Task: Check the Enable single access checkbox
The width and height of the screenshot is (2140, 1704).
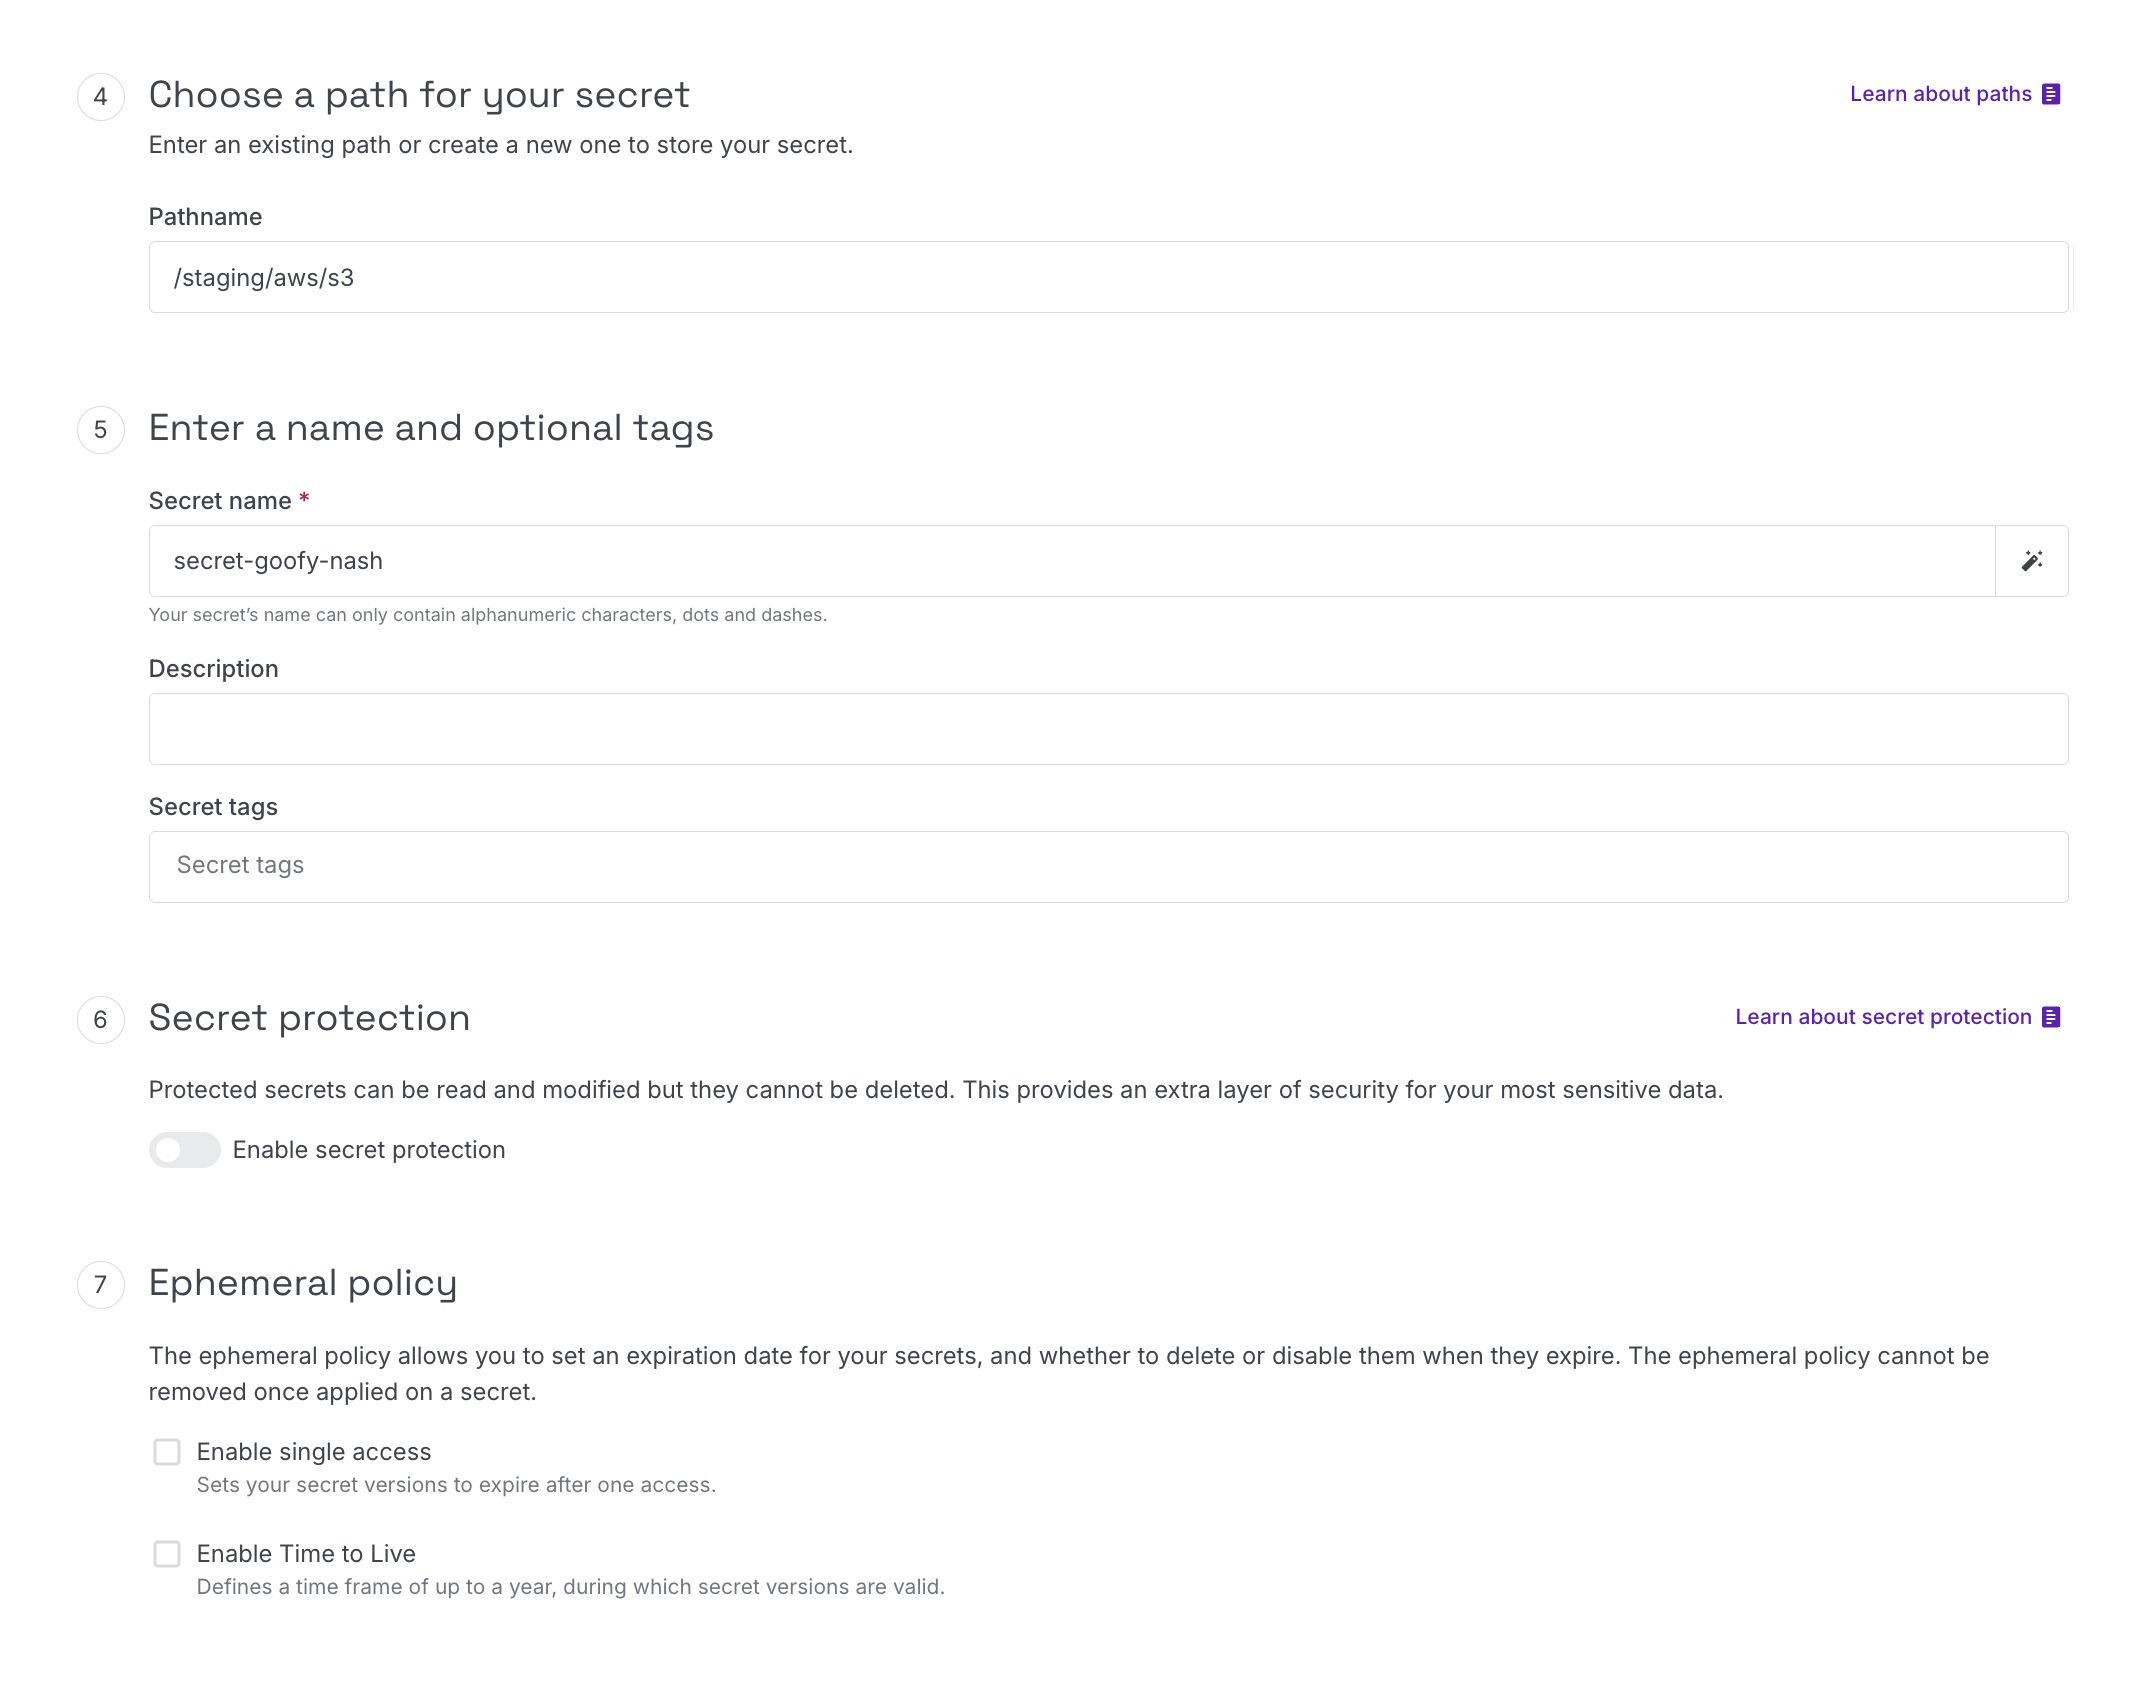Action: [167, 1452]
